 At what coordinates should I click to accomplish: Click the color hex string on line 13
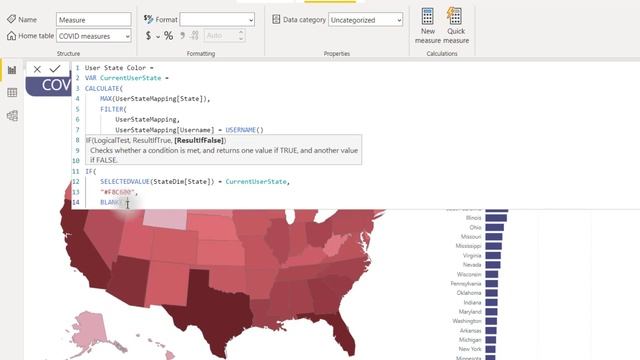117,192
